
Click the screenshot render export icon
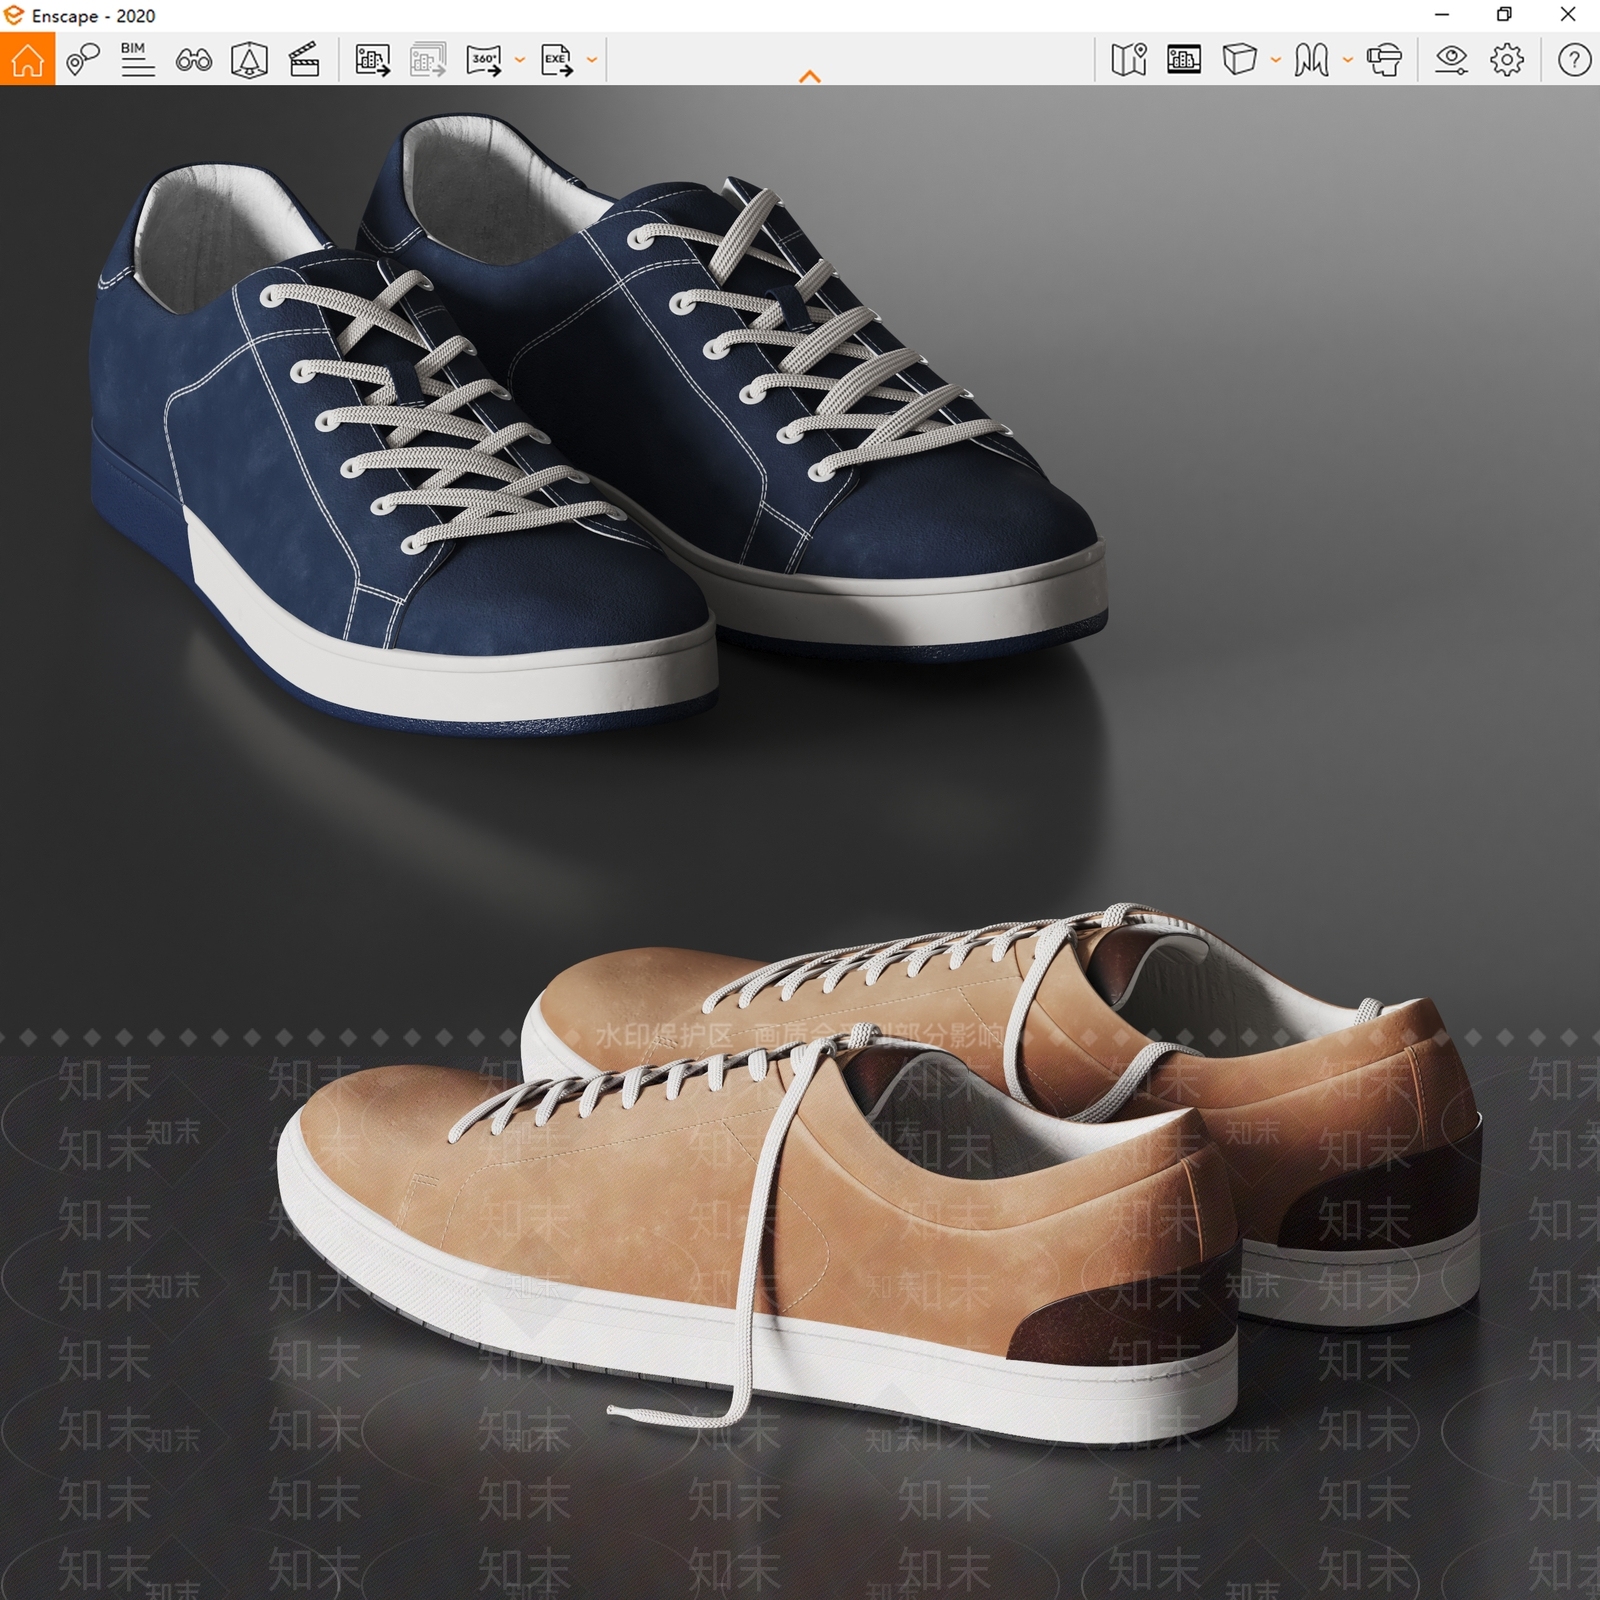[373, 60]
